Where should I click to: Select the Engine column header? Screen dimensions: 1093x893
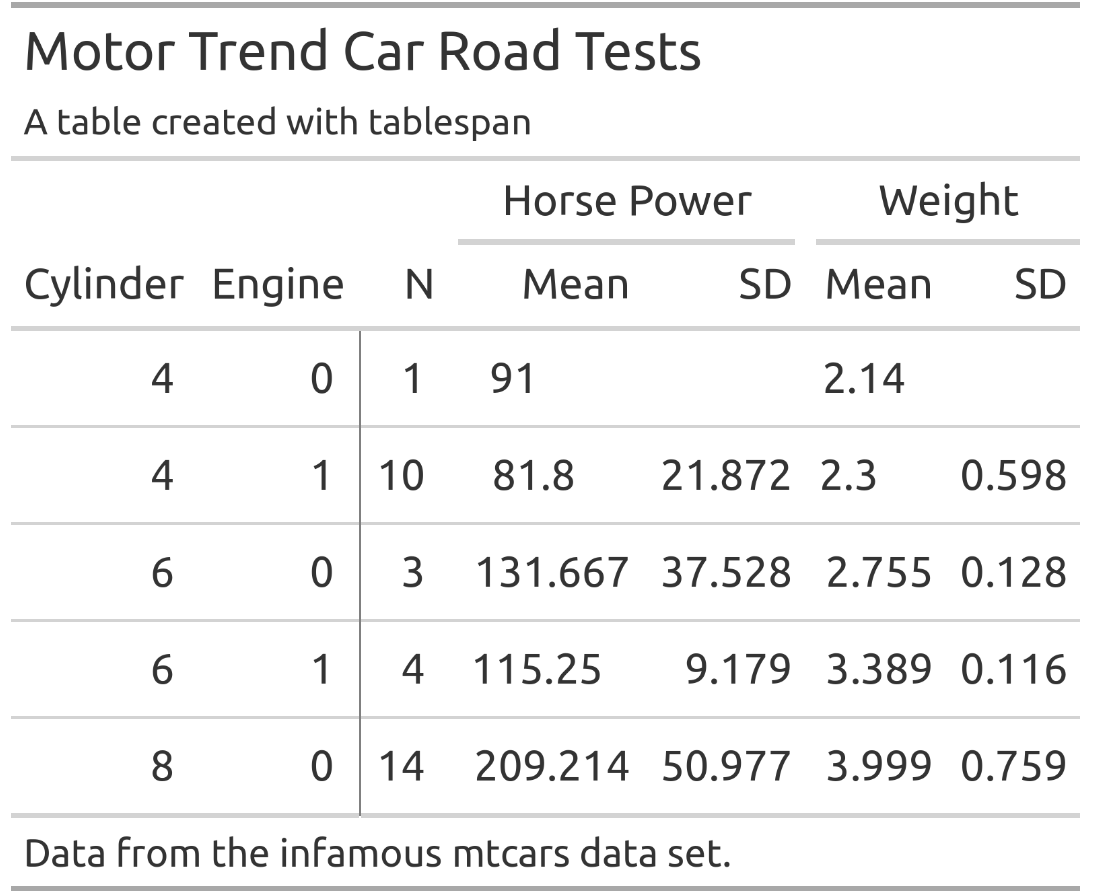[277, 286]
